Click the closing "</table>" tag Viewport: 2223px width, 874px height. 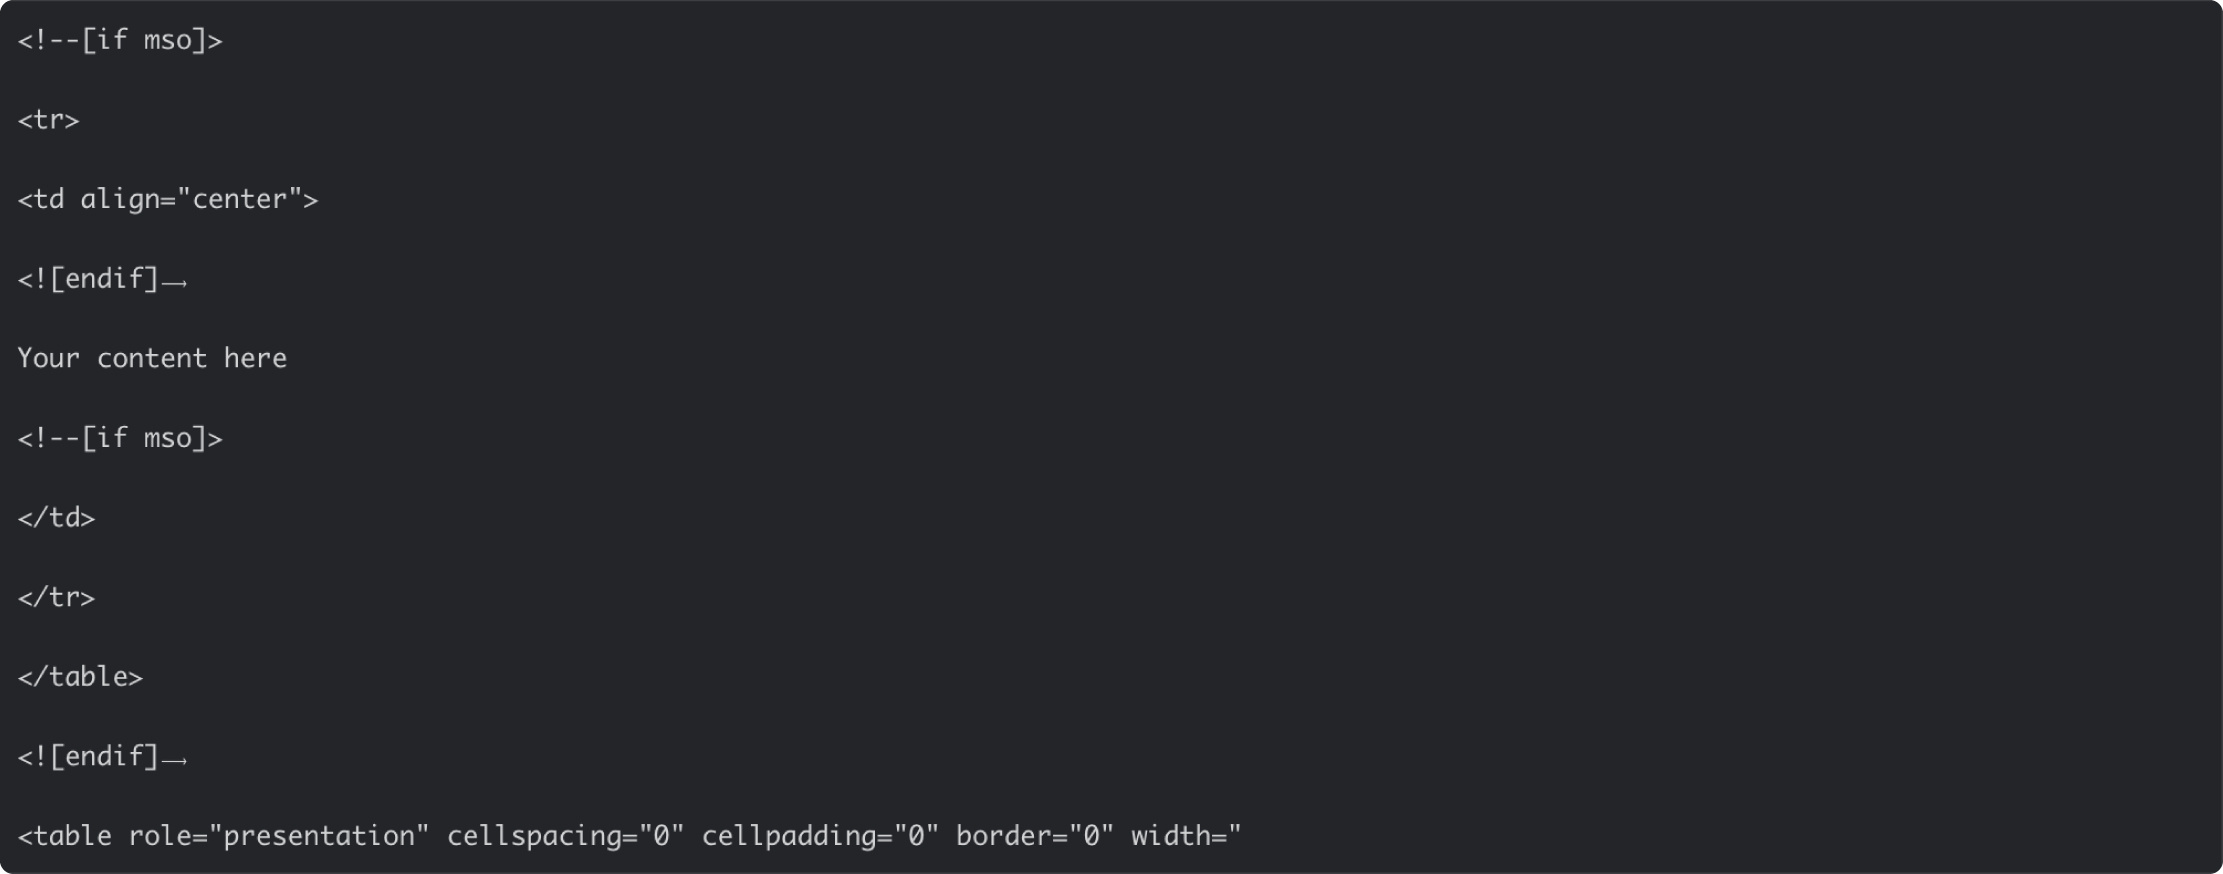pyautogui.click(x=80, y=677)
